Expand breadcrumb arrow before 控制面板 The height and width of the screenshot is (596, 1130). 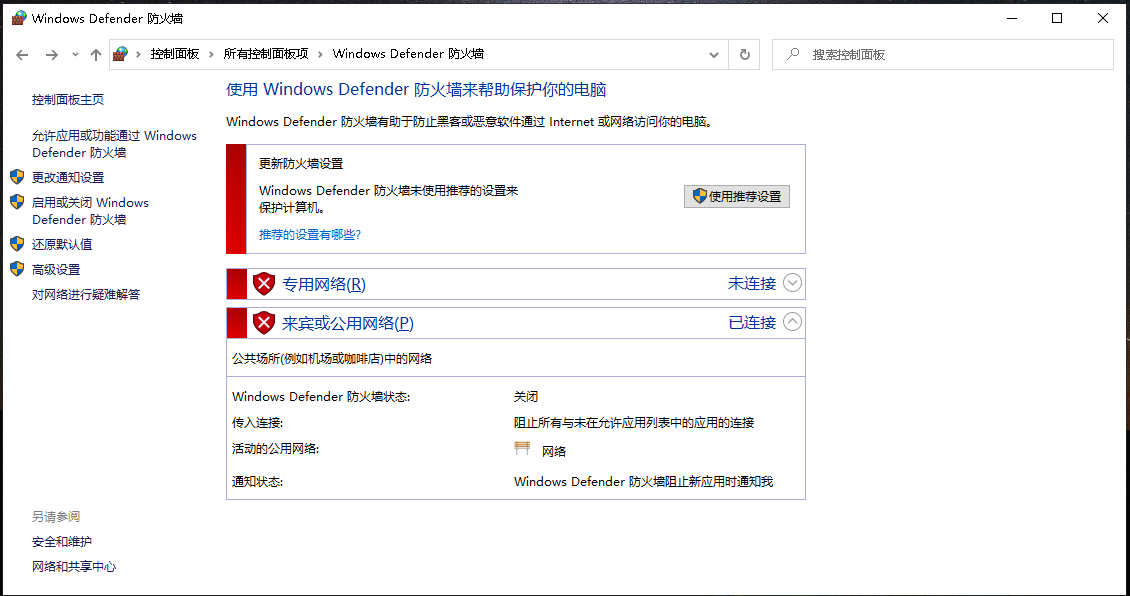138,54
